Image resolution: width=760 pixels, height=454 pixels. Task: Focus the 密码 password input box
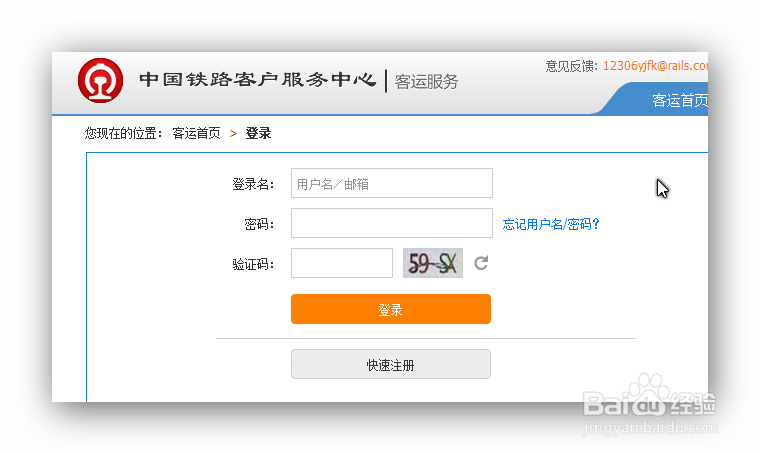[x=392, y=223]
